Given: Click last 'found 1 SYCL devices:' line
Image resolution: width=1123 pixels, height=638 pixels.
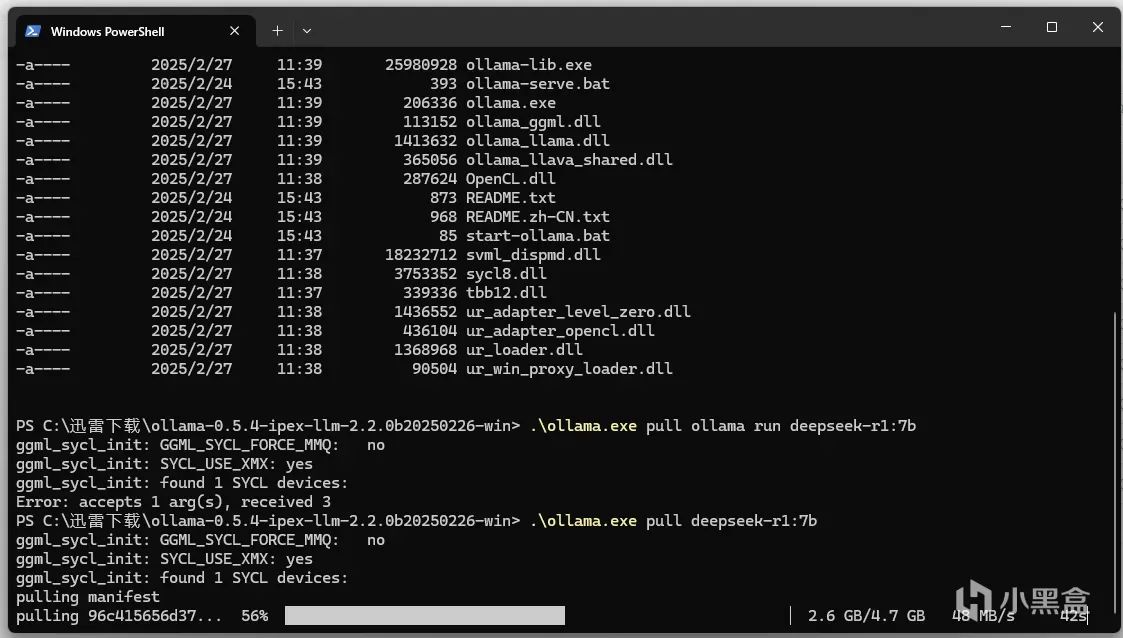Looking at the screenshot, I should point(182,577).
